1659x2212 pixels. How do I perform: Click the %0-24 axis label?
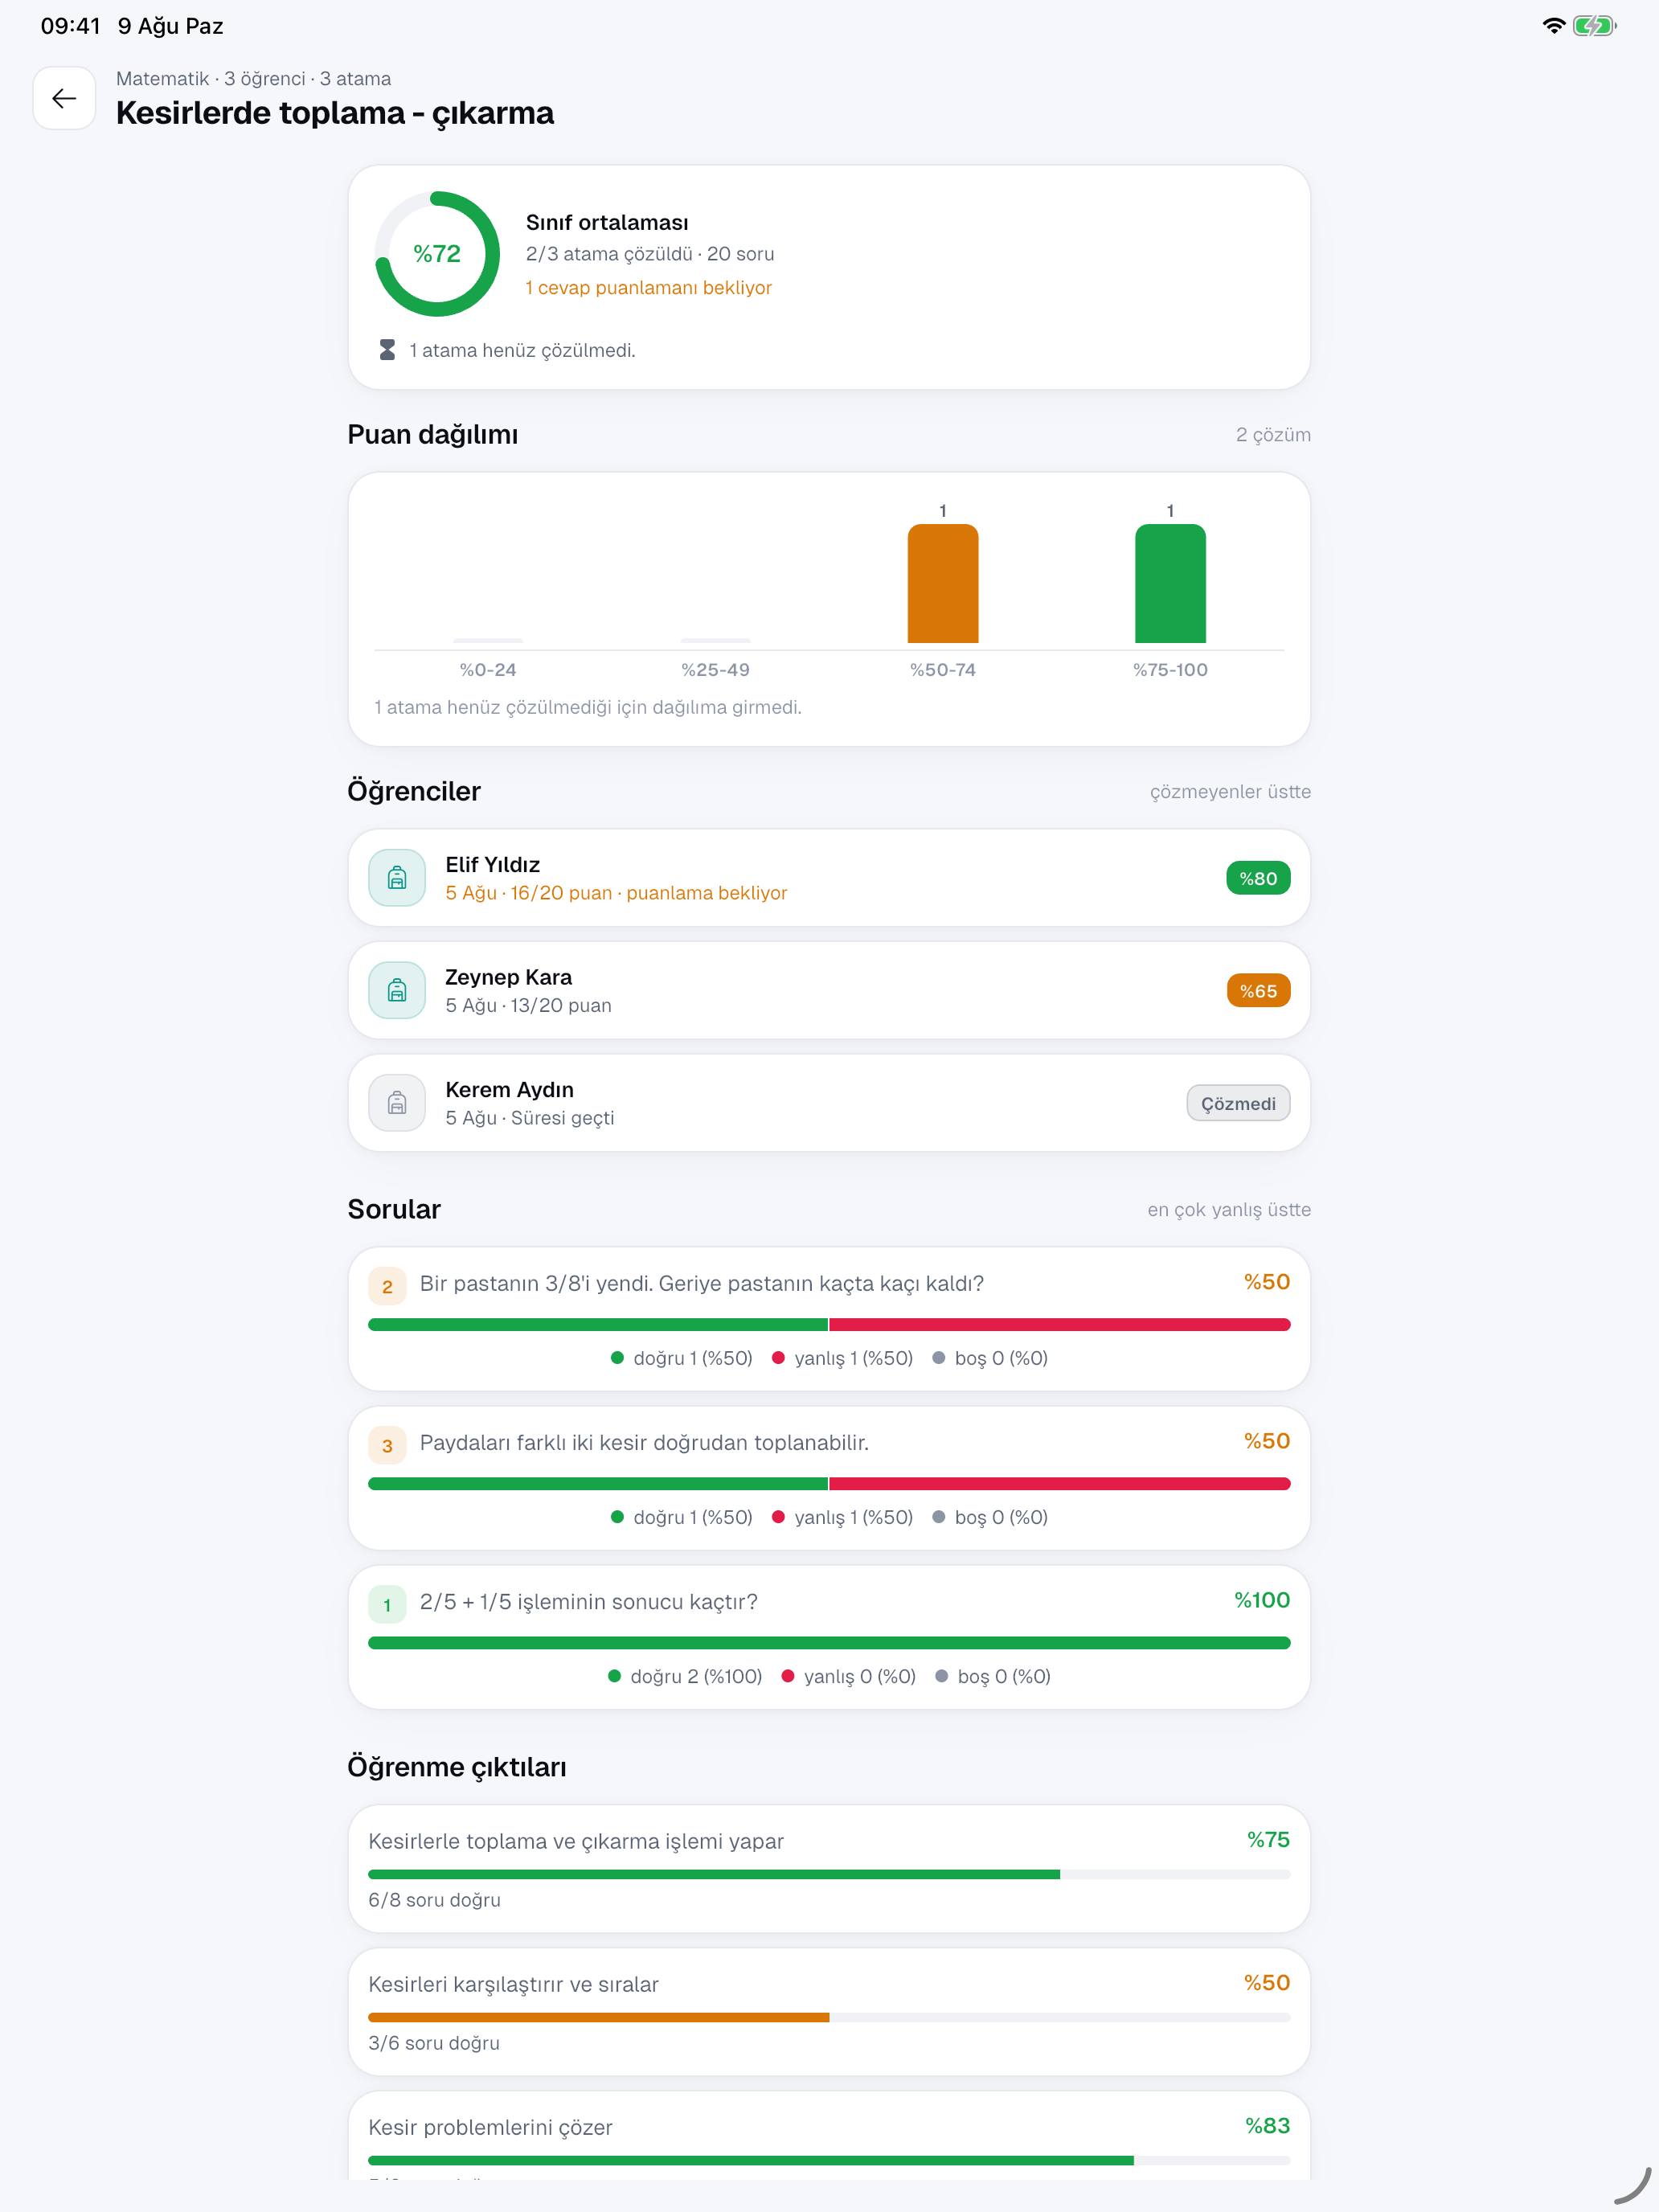pyautogui.click(x=488, y=670)
